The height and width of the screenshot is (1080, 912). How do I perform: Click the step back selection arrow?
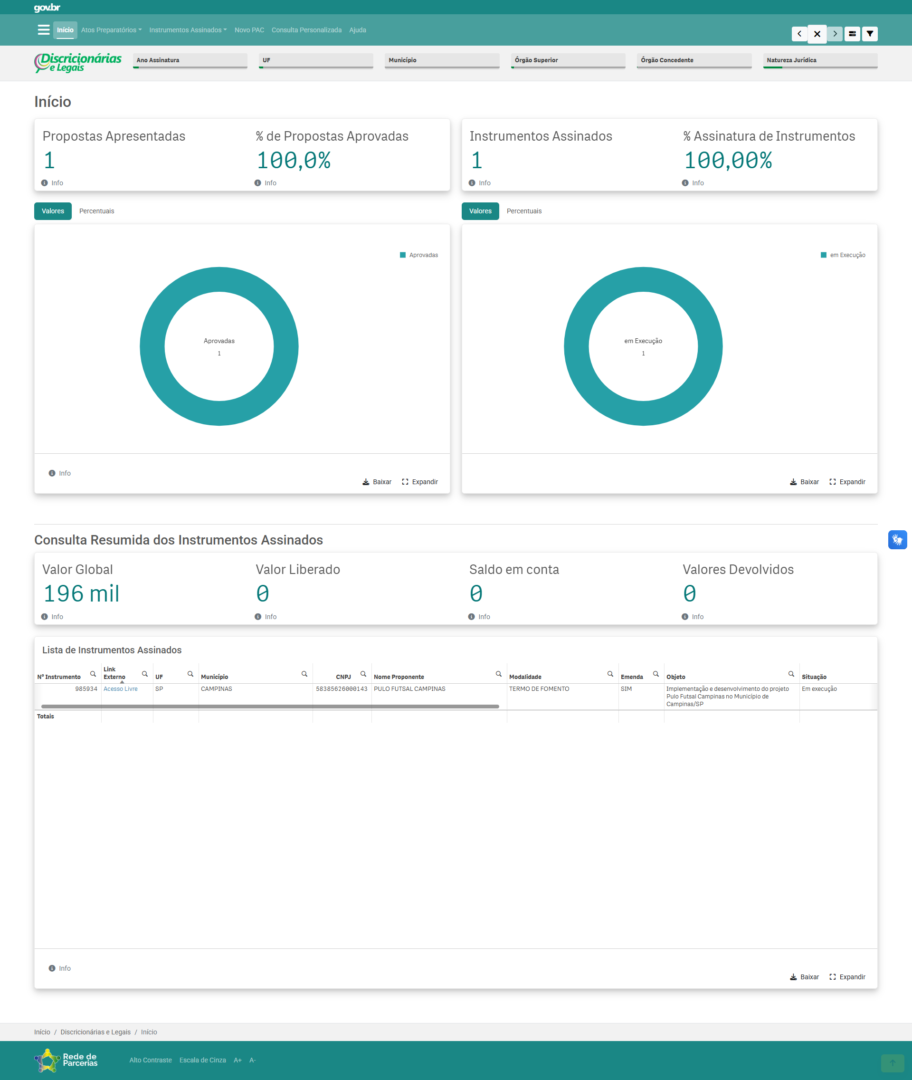[799, 34]
